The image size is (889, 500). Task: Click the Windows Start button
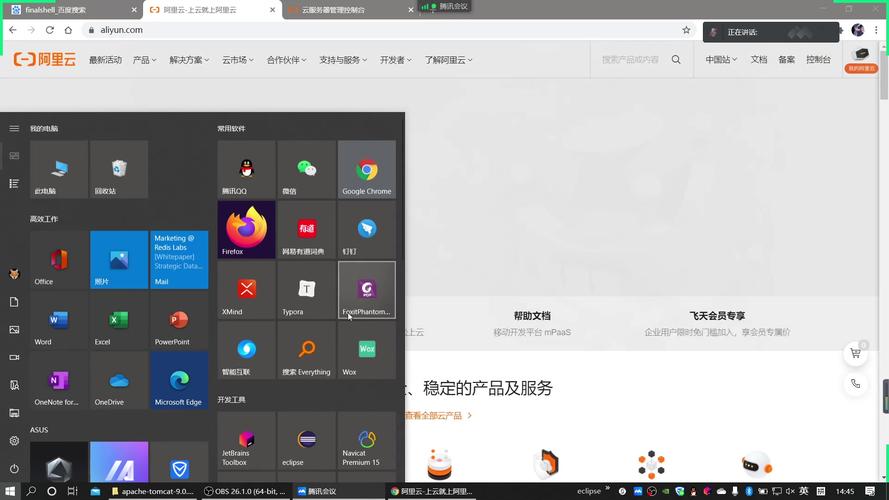10,491
